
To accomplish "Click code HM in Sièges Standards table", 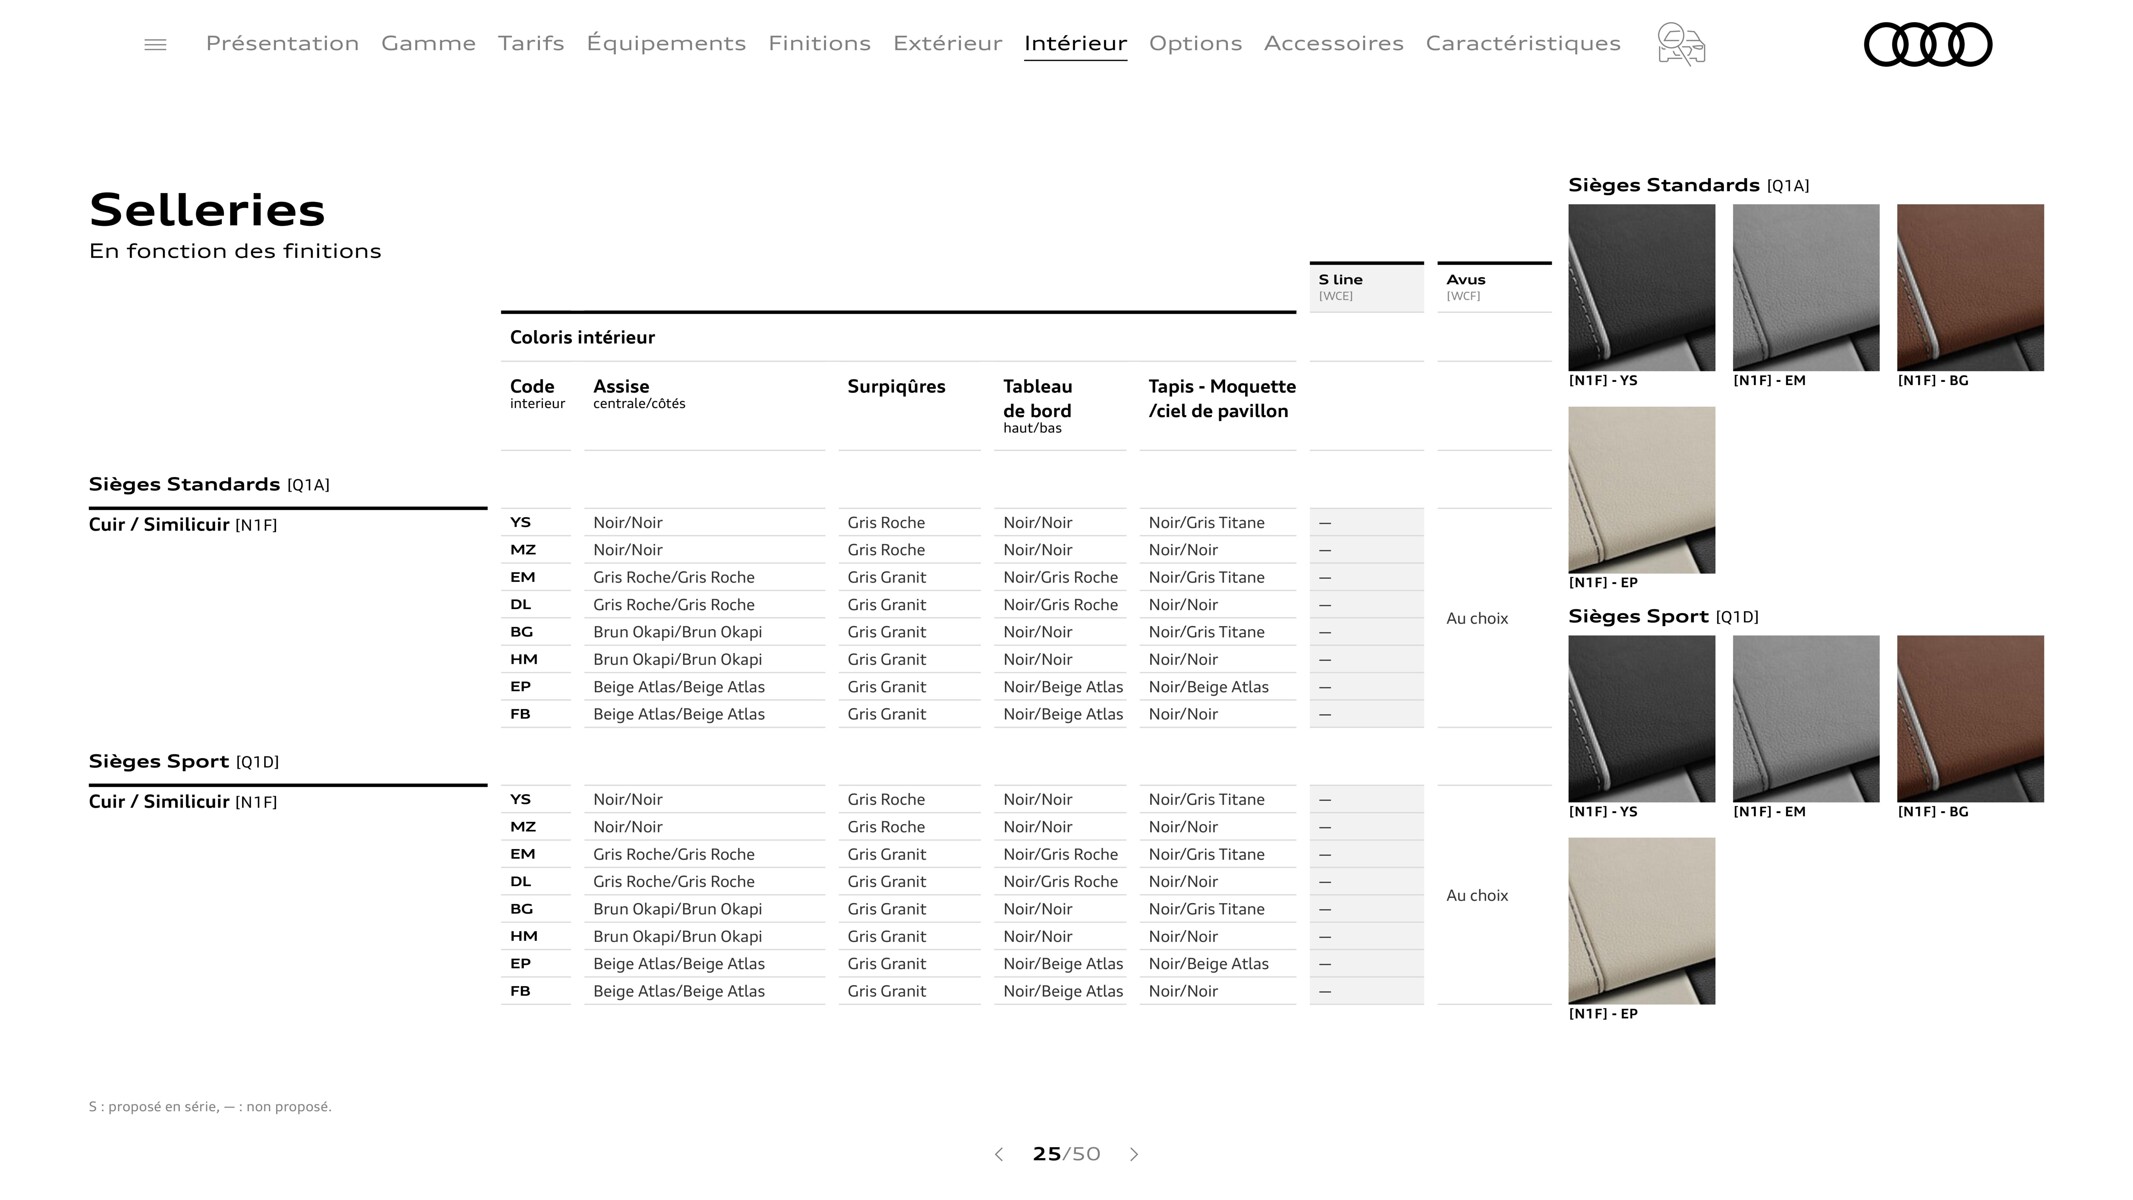I will 524,660.
